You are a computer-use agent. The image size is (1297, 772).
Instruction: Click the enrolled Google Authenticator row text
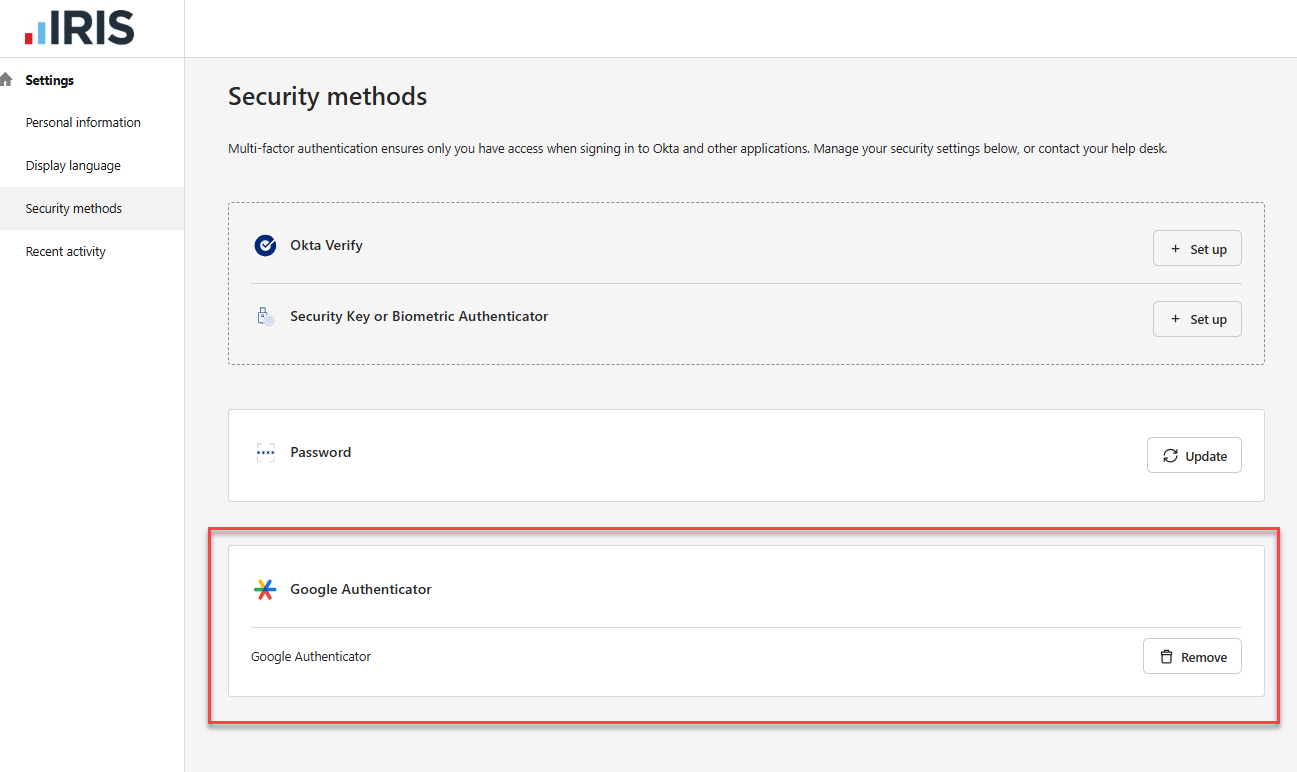[x=311, y=657]
